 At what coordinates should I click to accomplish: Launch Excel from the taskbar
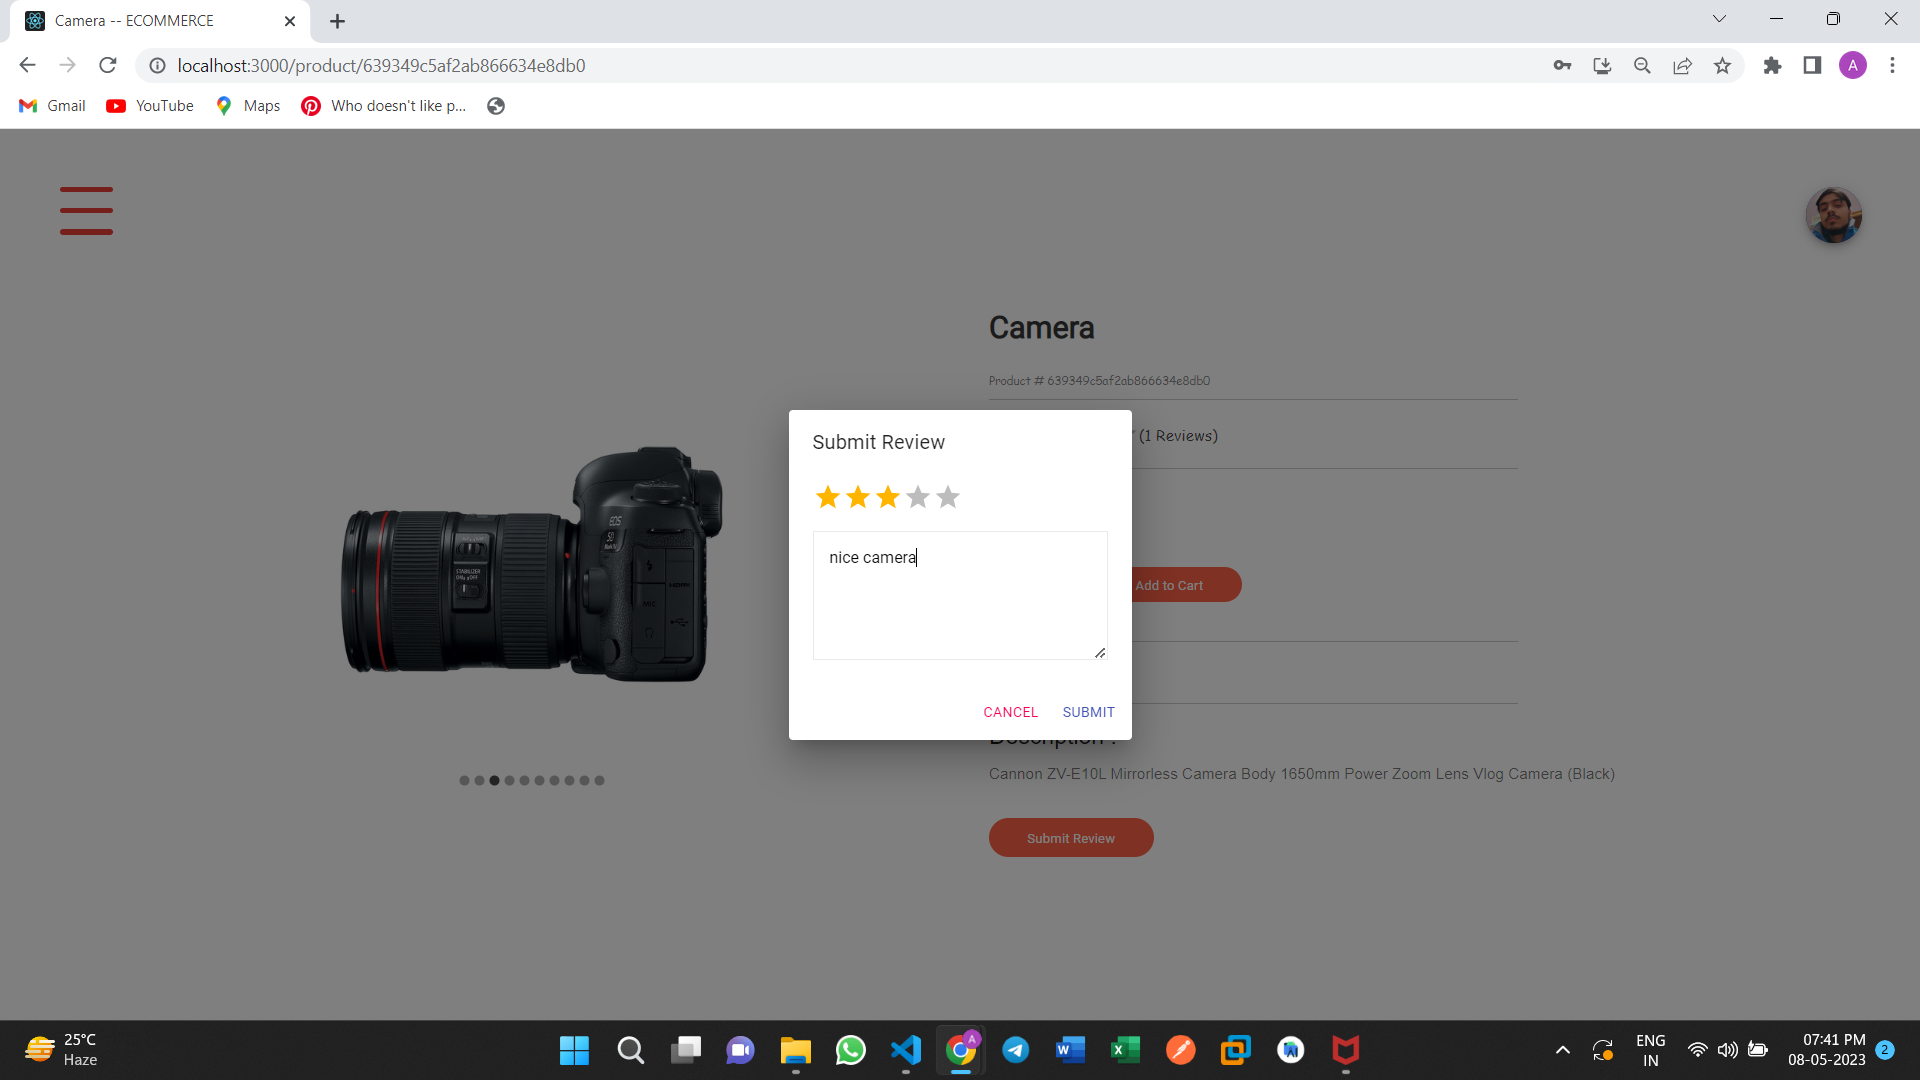coord(1125,1050)
